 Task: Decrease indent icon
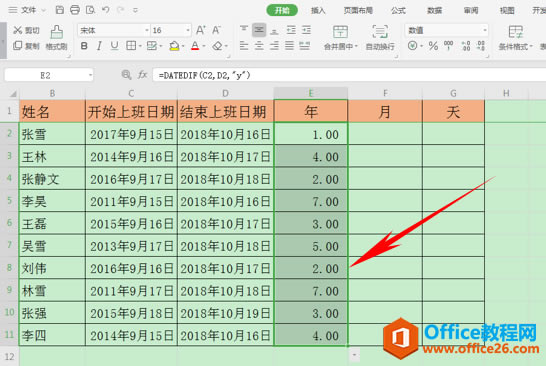pyautogui.click(x=291, y=30)
